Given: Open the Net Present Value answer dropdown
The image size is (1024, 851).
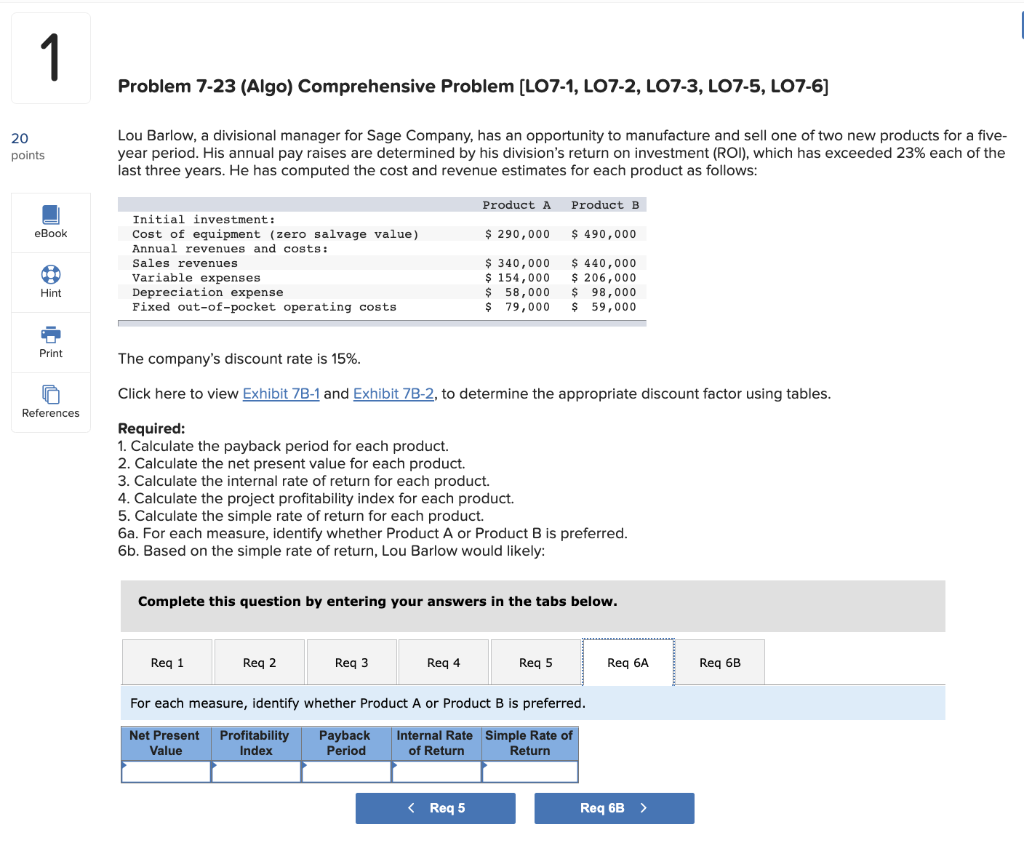Looking at the screenshot, I should tap(166, 772).
